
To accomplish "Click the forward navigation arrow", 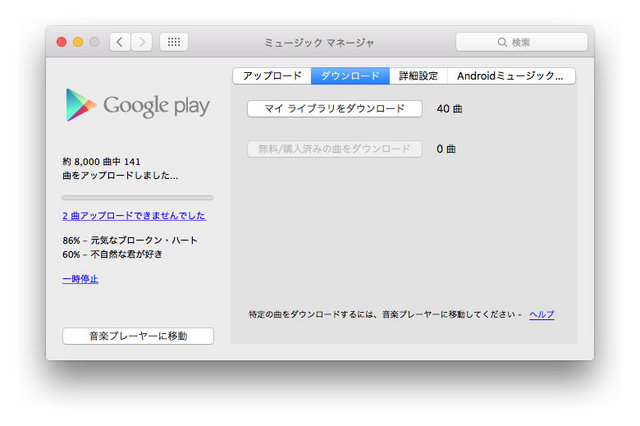I will [142, 42].
